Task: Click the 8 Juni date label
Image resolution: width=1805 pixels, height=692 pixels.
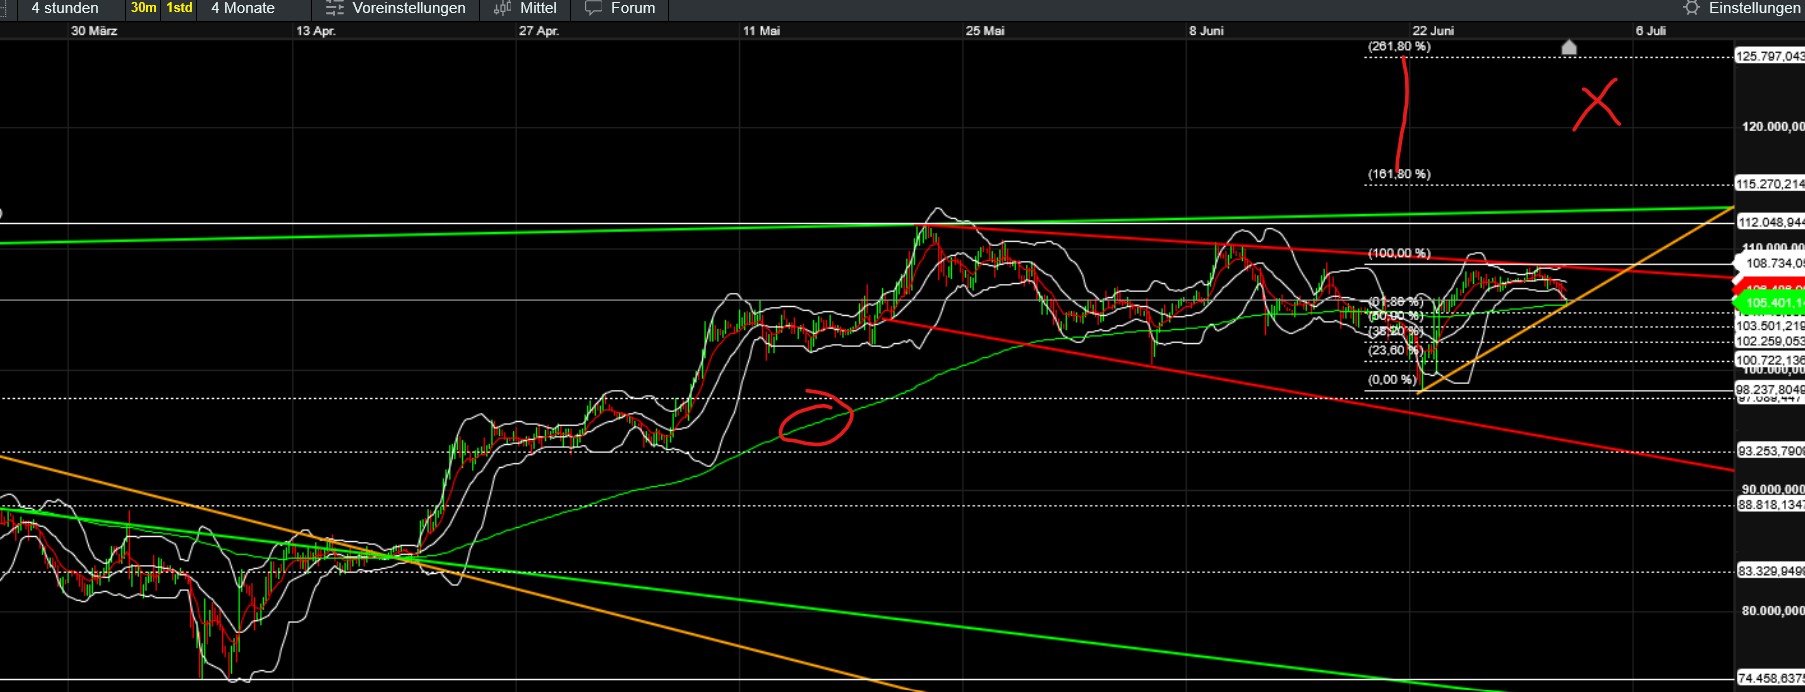Action: coord(1206,31)
